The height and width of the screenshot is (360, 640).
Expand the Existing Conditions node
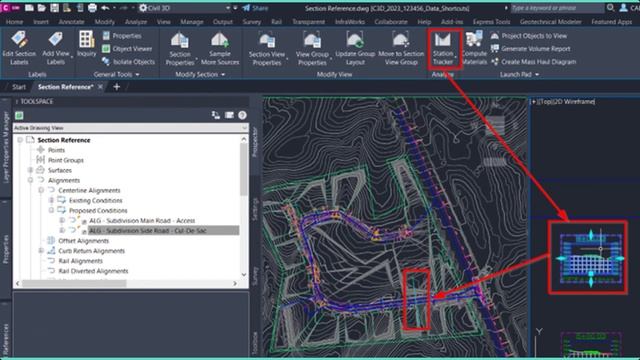51,200
